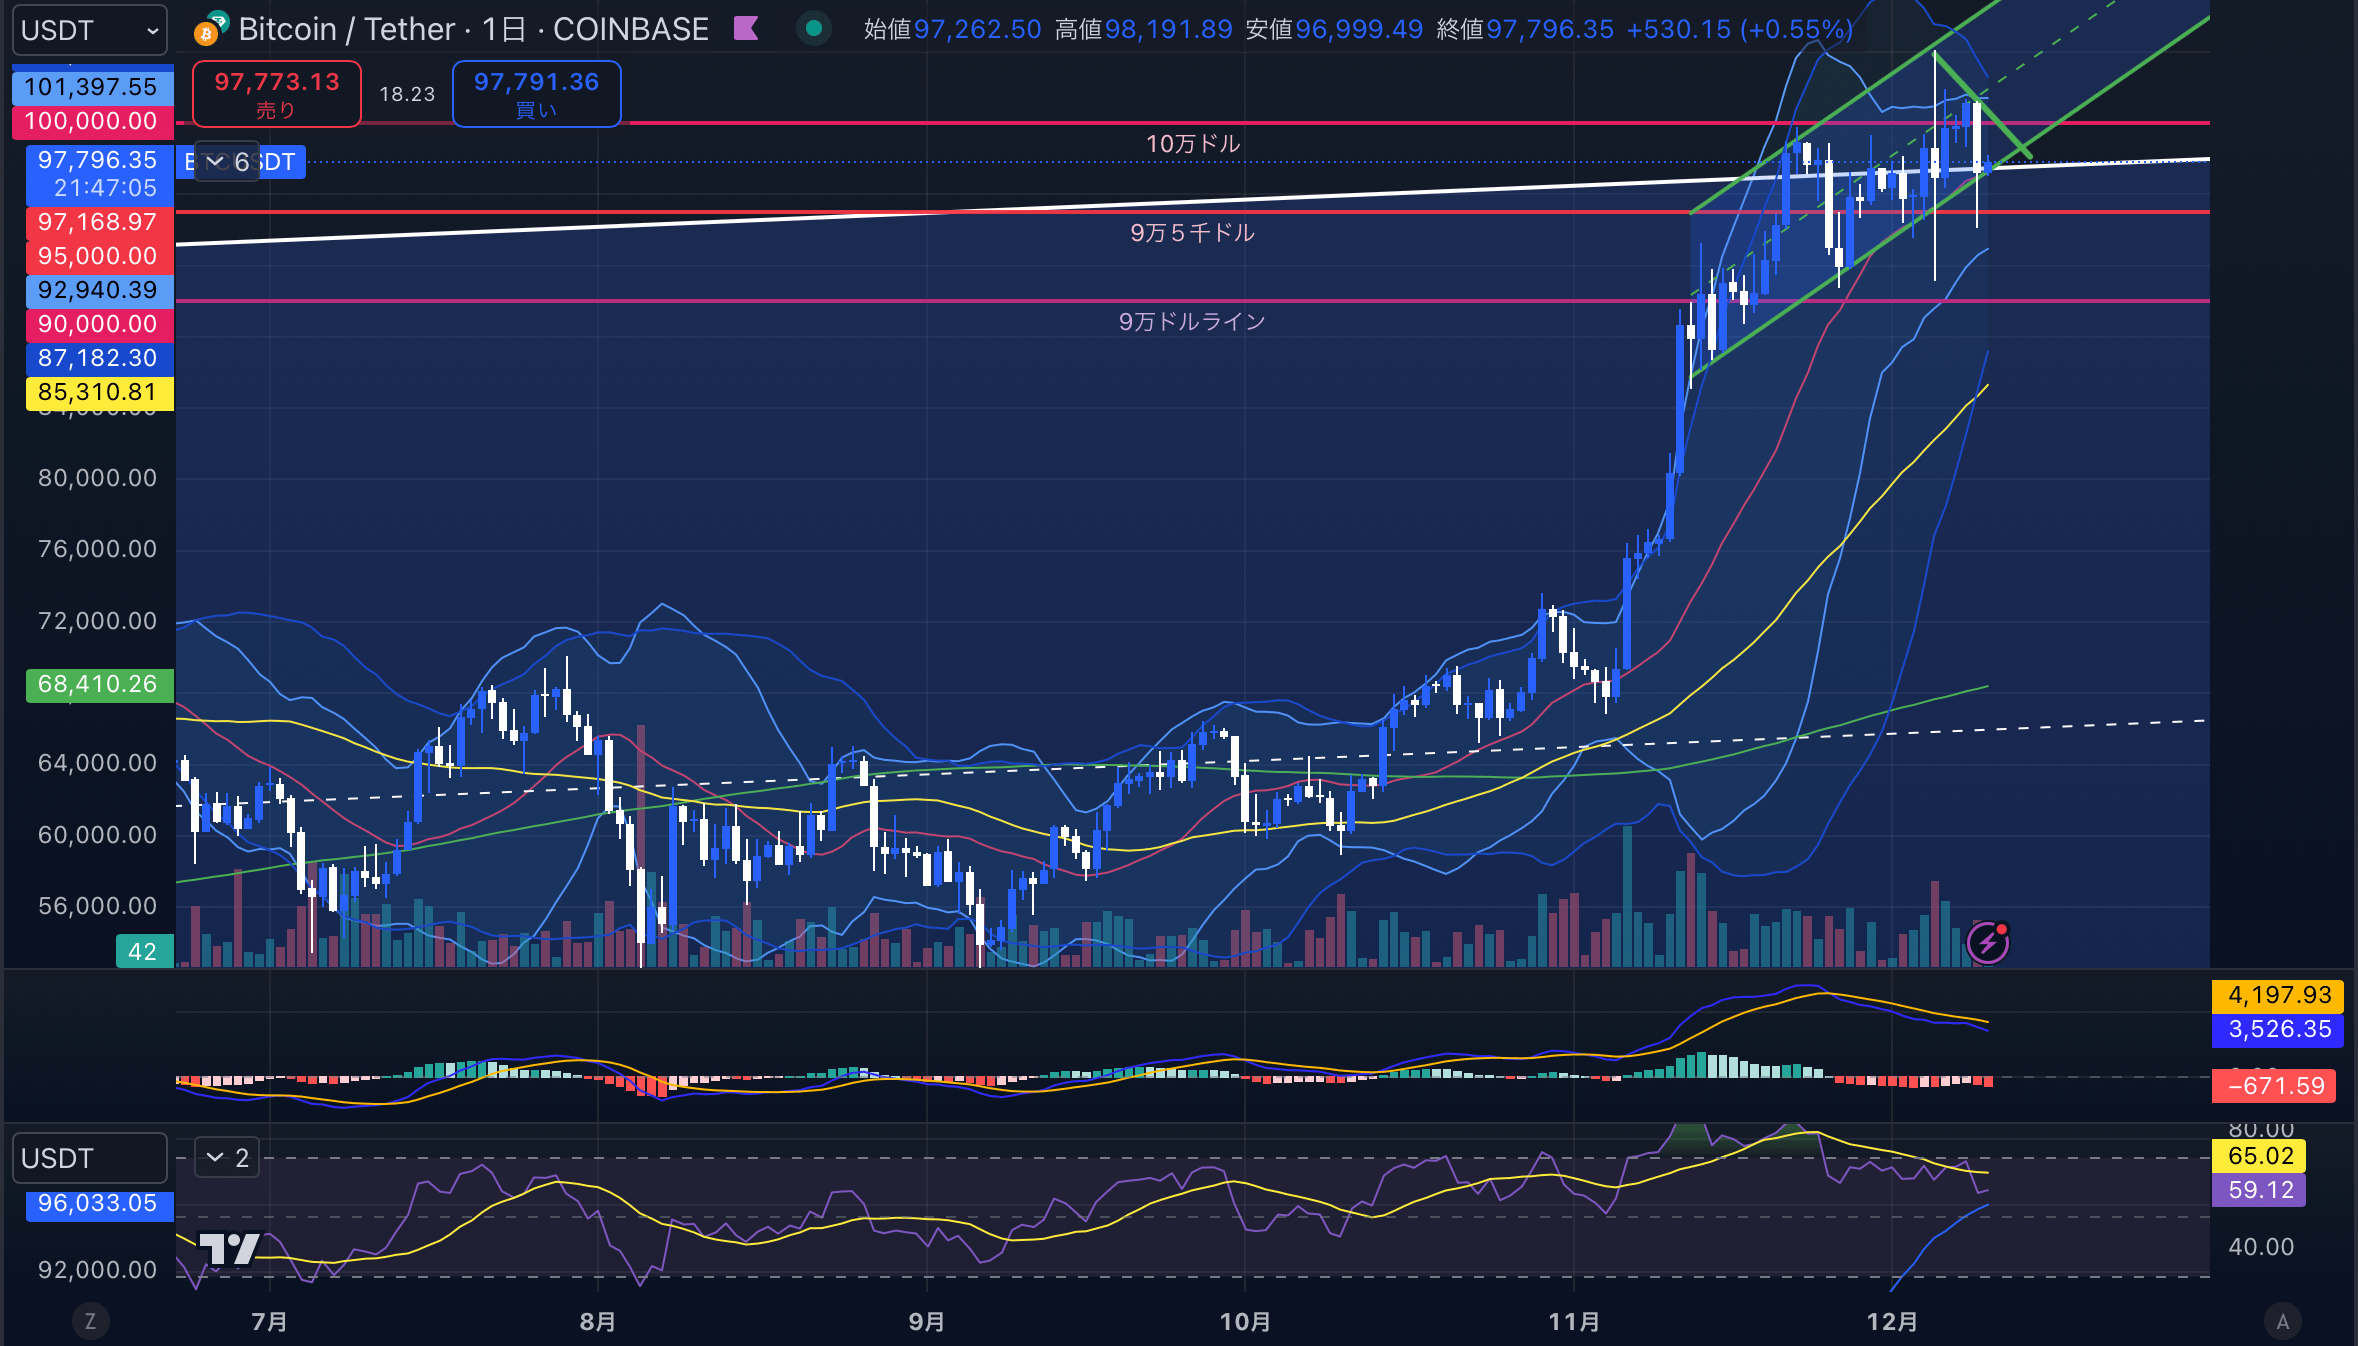Click the 76,000.00 axis price
Viewport: 2358px width, 1346px height.
click(97, 549)
